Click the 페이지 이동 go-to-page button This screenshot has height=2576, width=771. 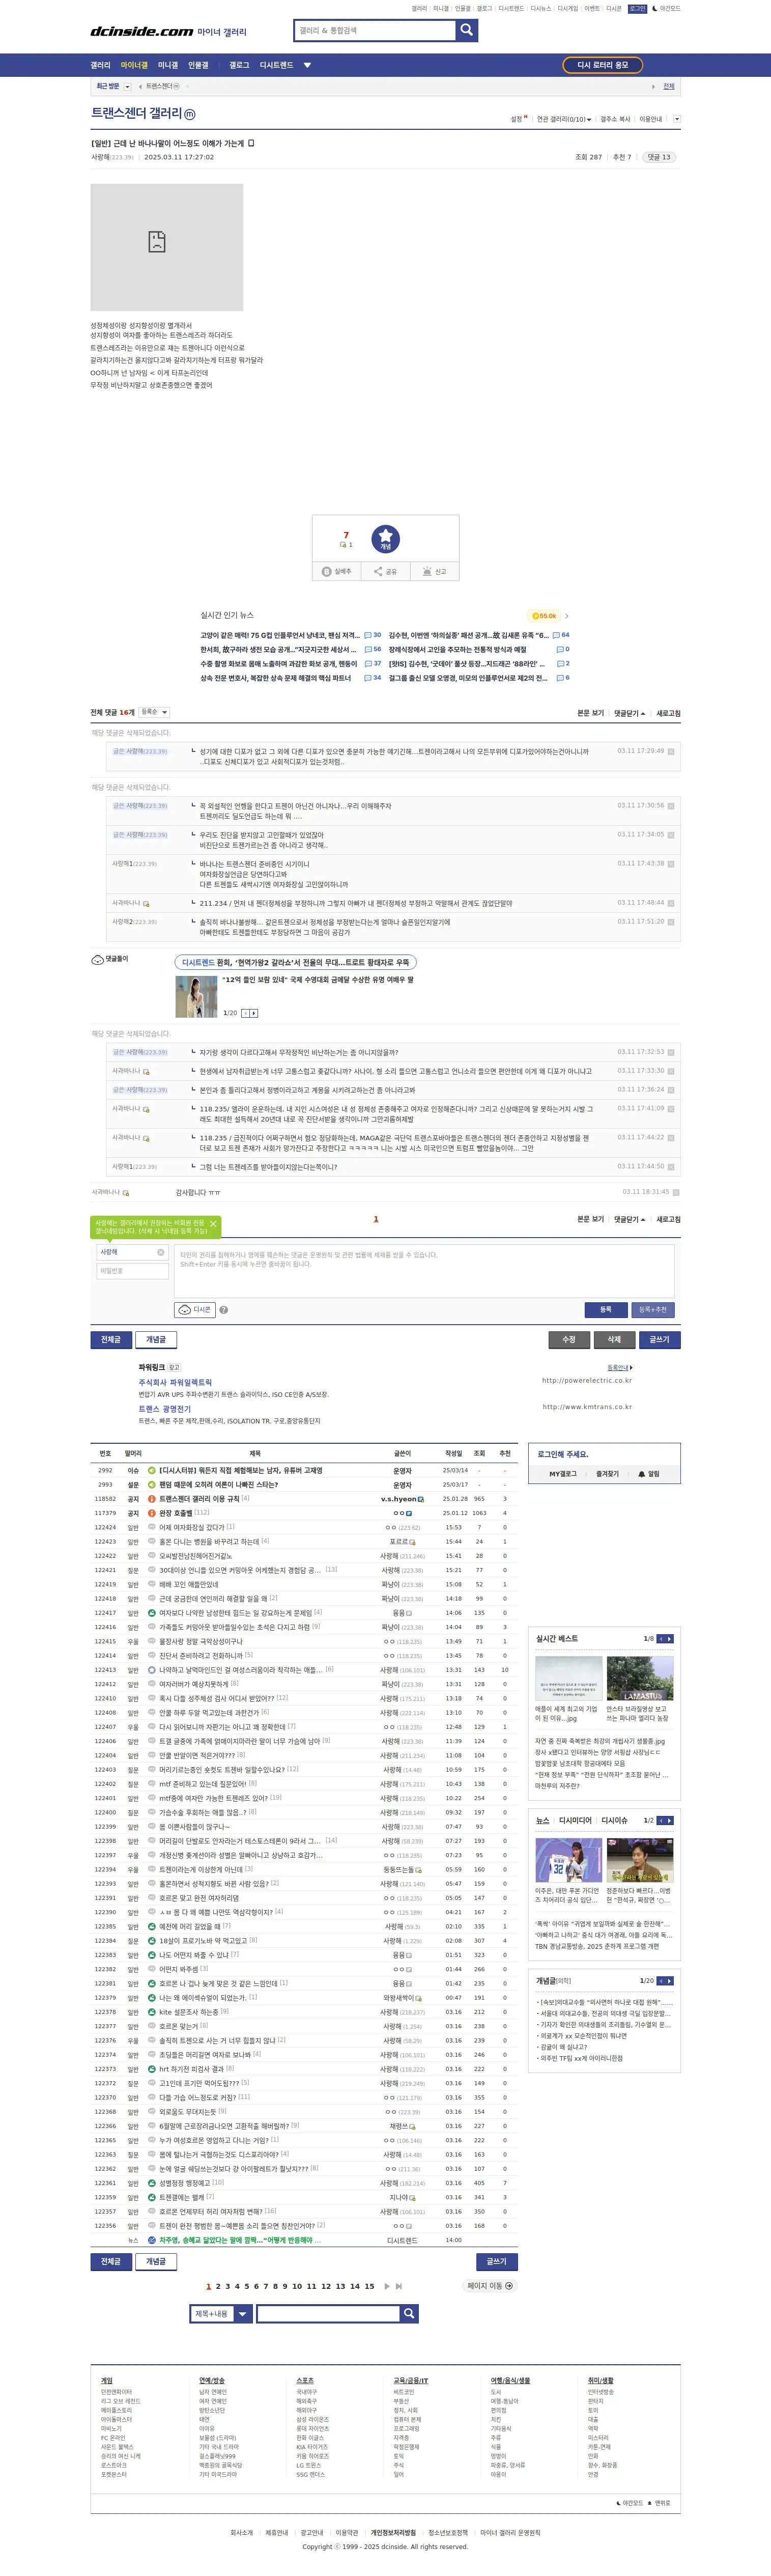click(x=490, y=2285)
